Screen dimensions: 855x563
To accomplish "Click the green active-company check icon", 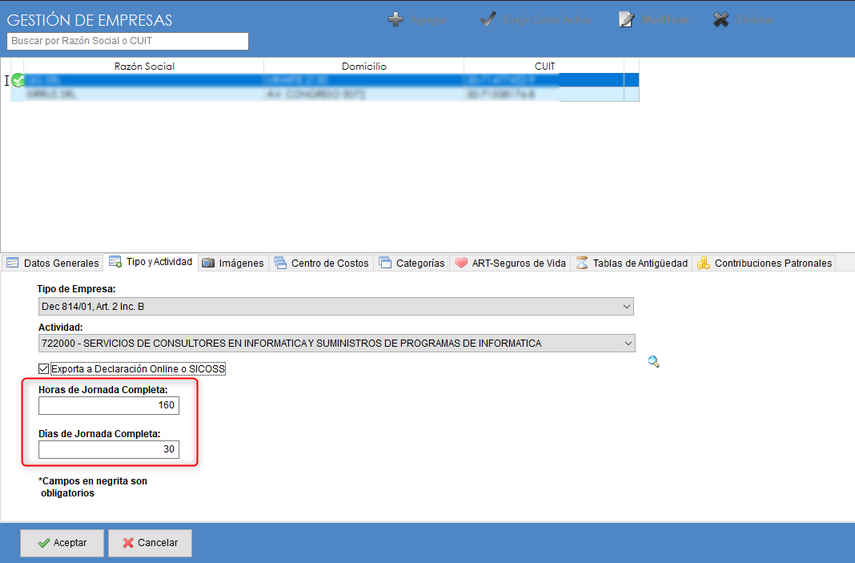I will pos(18,80).
